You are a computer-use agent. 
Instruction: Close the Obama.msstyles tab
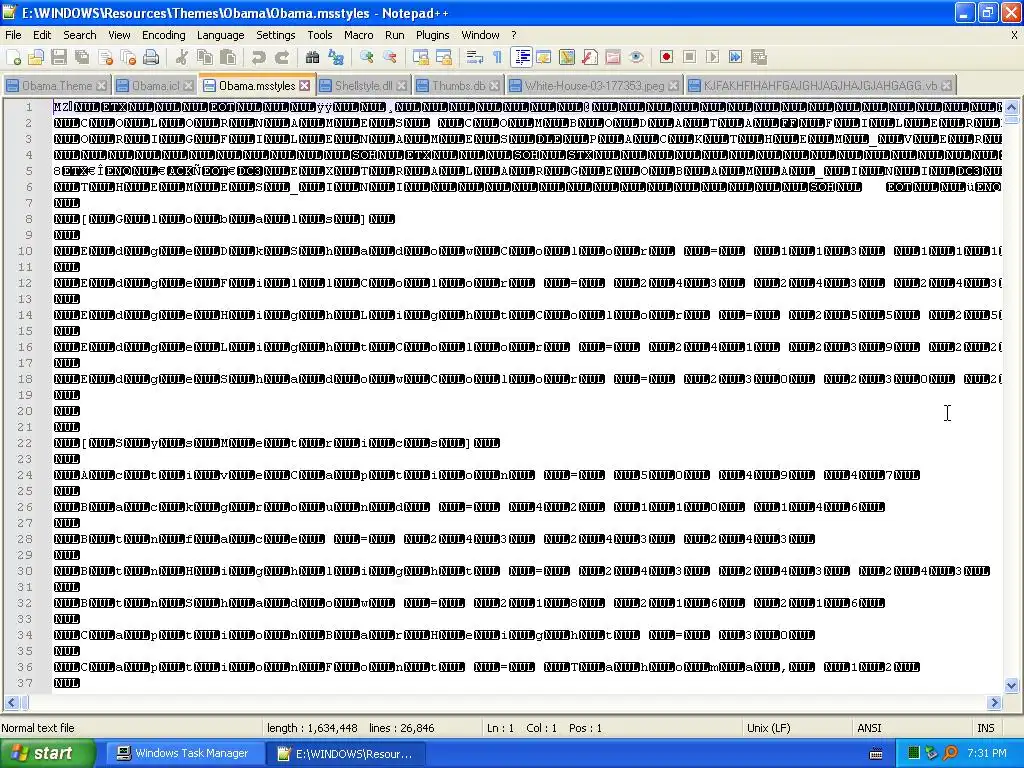(x=304, y=86)
